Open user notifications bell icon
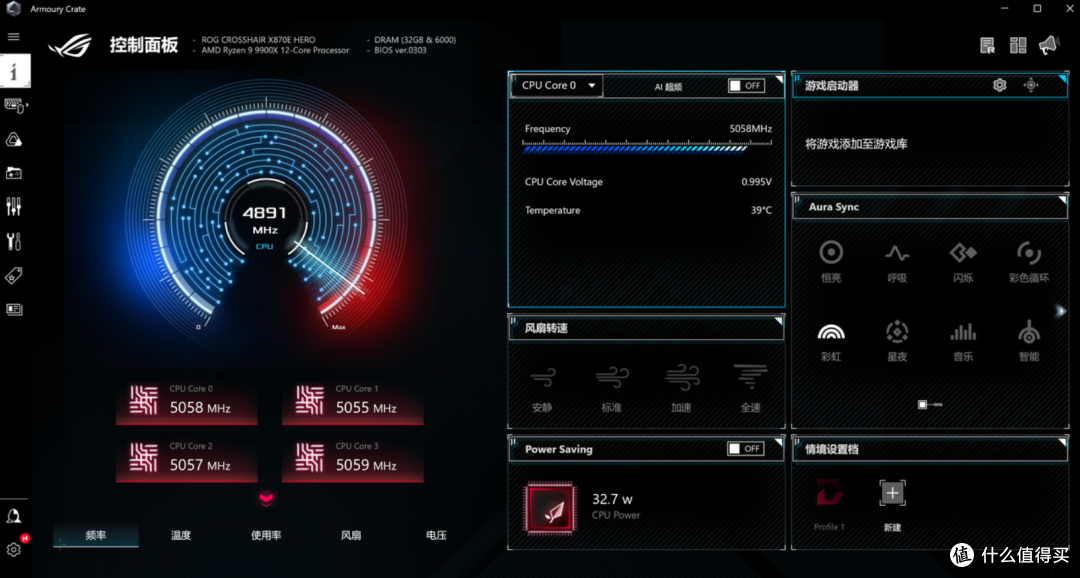The image size is (1080, 578). pos(14,516)
